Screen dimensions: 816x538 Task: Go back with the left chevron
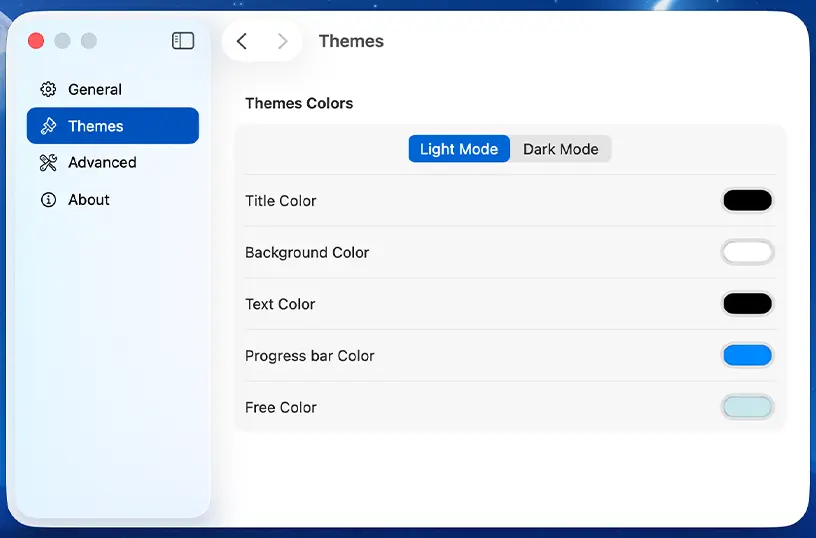pyautogui.click(x=242, y=41)
